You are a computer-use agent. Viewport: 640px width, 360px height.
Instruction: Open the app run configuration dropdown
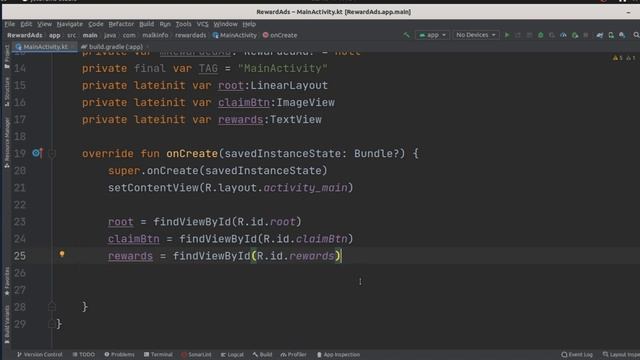point(432,35)
